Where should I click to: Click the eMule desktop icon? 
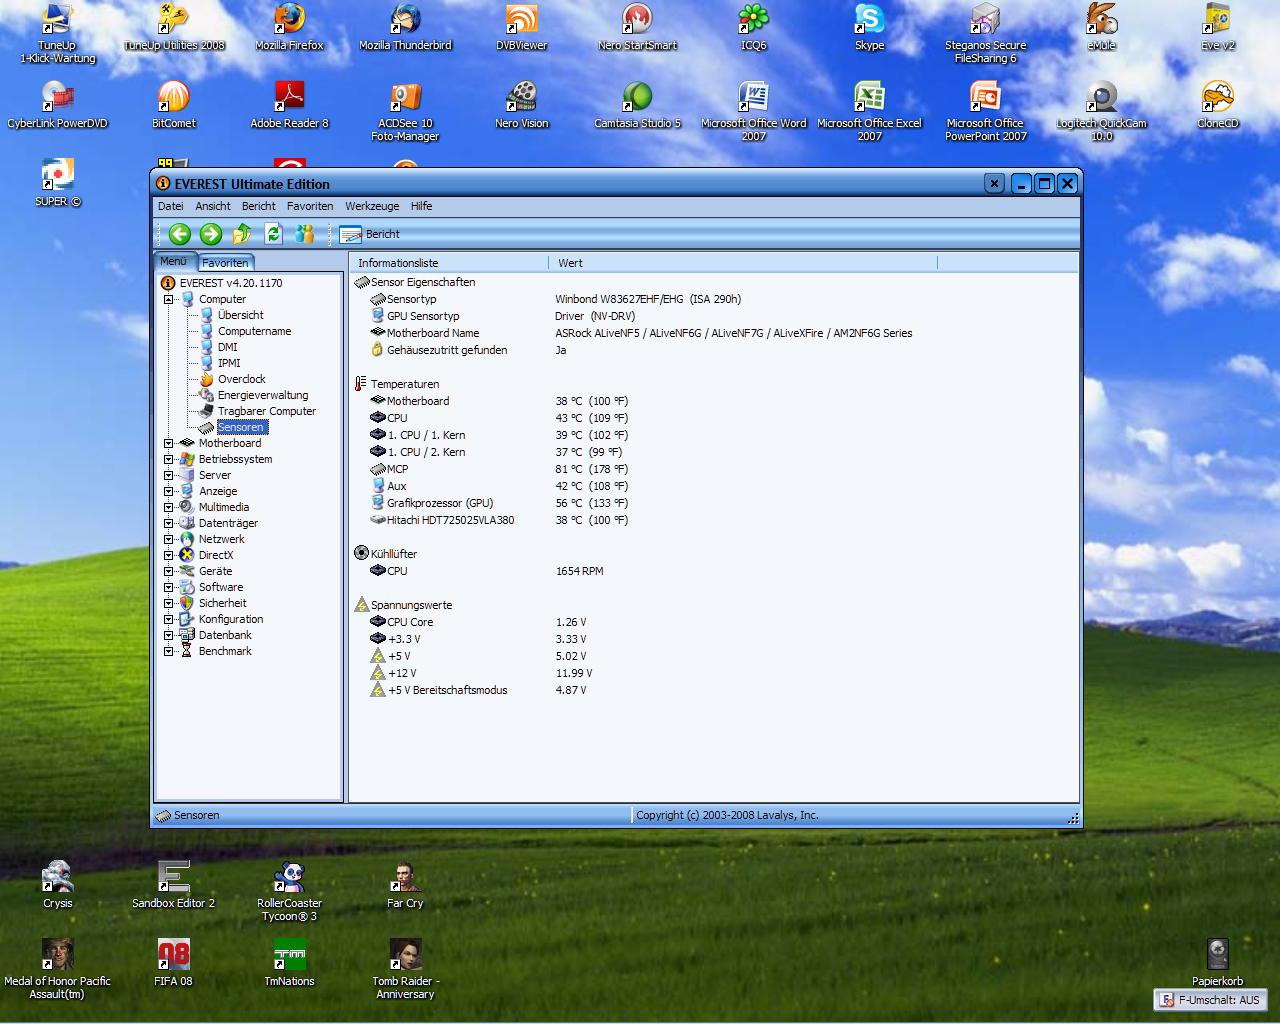1101,27
